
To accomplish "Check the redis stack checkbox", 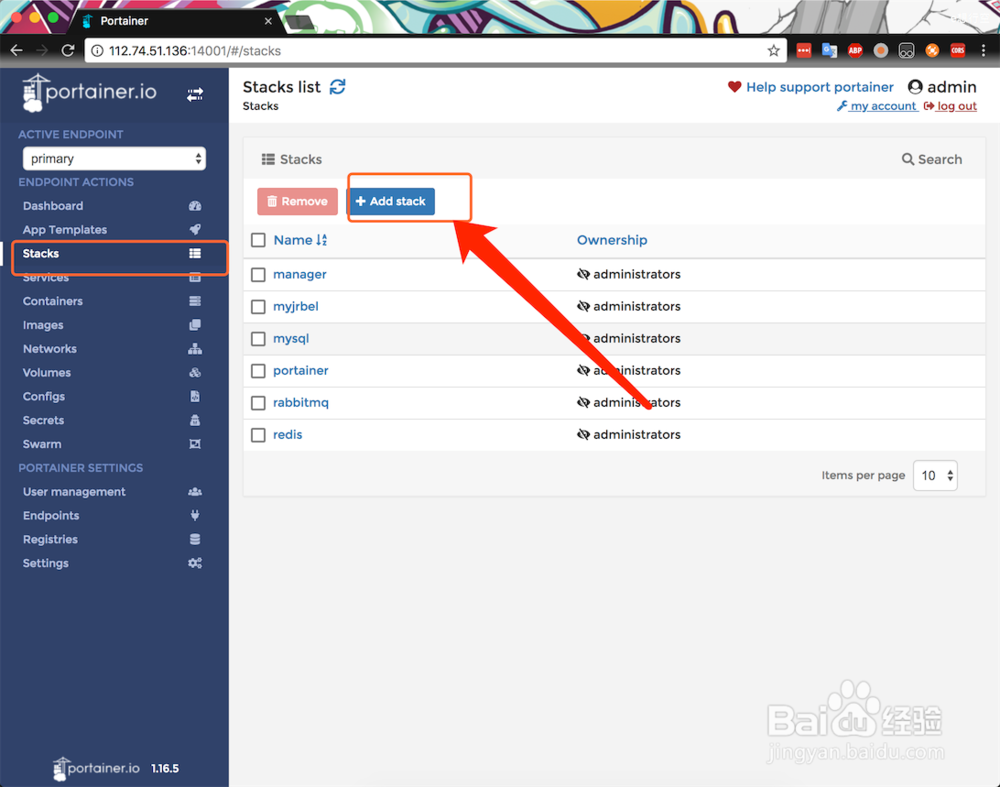I will (x=258, y=435).
